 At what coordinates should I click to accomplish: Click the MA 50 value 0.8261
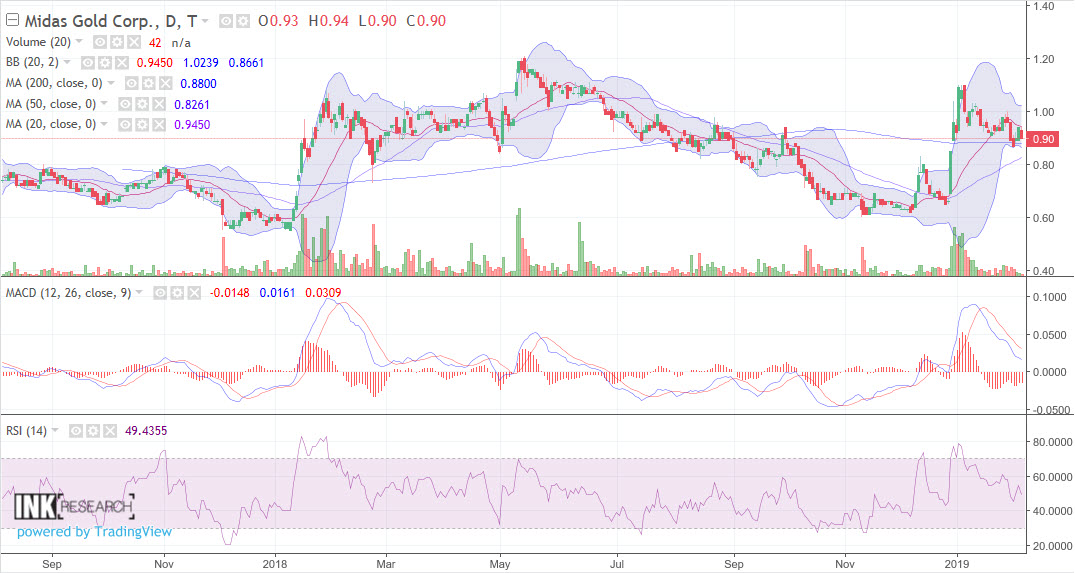point(192,104)
